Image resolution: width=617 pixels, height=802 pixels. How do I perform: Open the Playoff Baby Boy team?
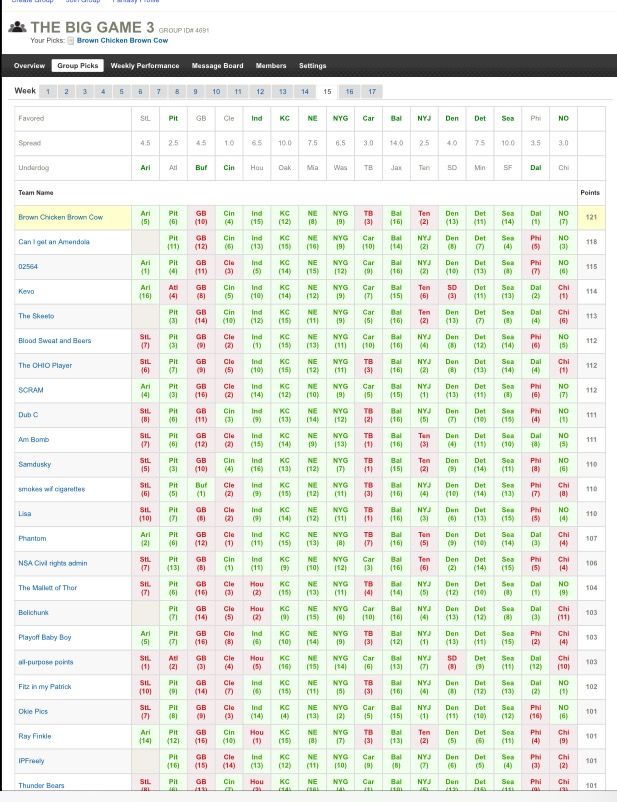[43, 636]
